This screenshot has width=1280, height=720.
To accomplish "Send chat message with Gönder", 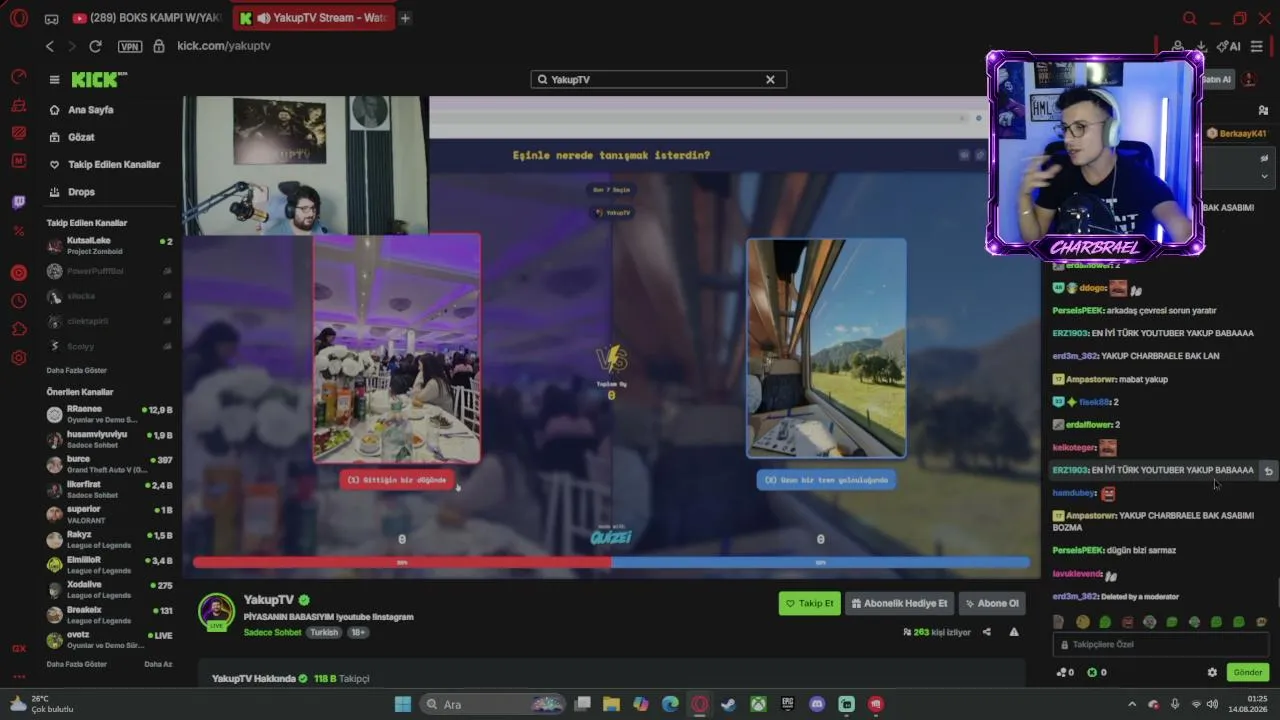I will (x=1248, y=672).
